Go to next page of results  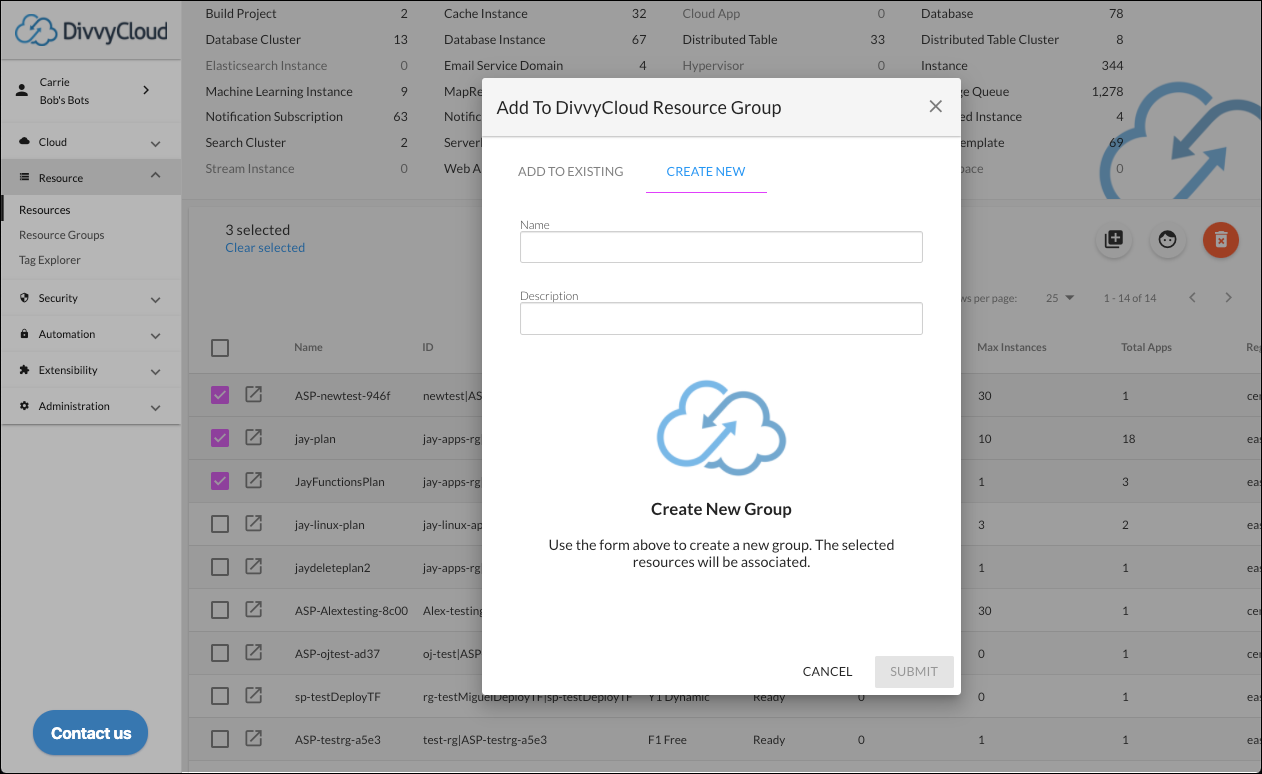coord(1229,298)
